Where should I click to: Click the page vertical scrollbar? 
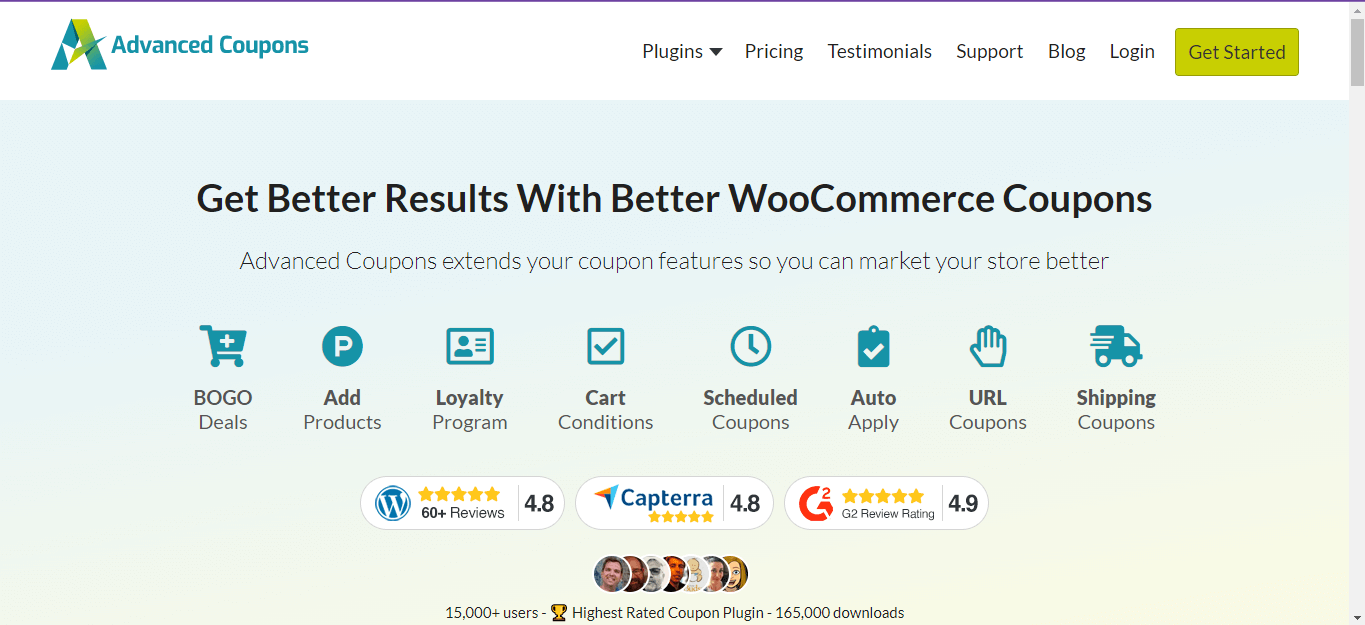pyautogui.click(x=1356, y=300)
